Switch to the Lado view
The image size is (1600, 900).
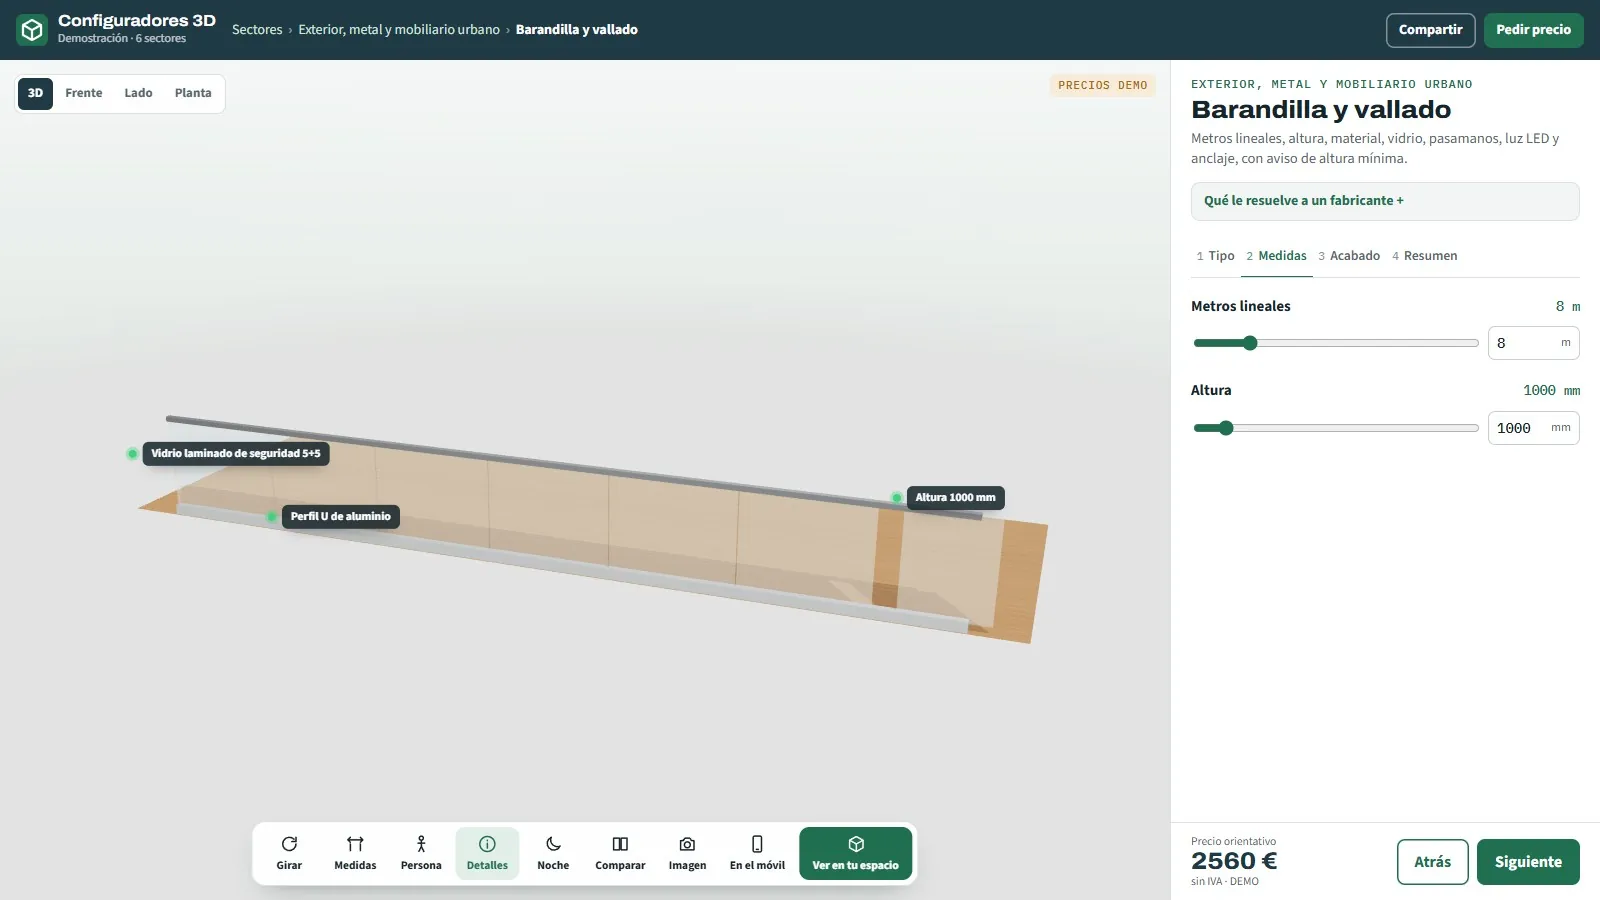[x=138, y=93]
